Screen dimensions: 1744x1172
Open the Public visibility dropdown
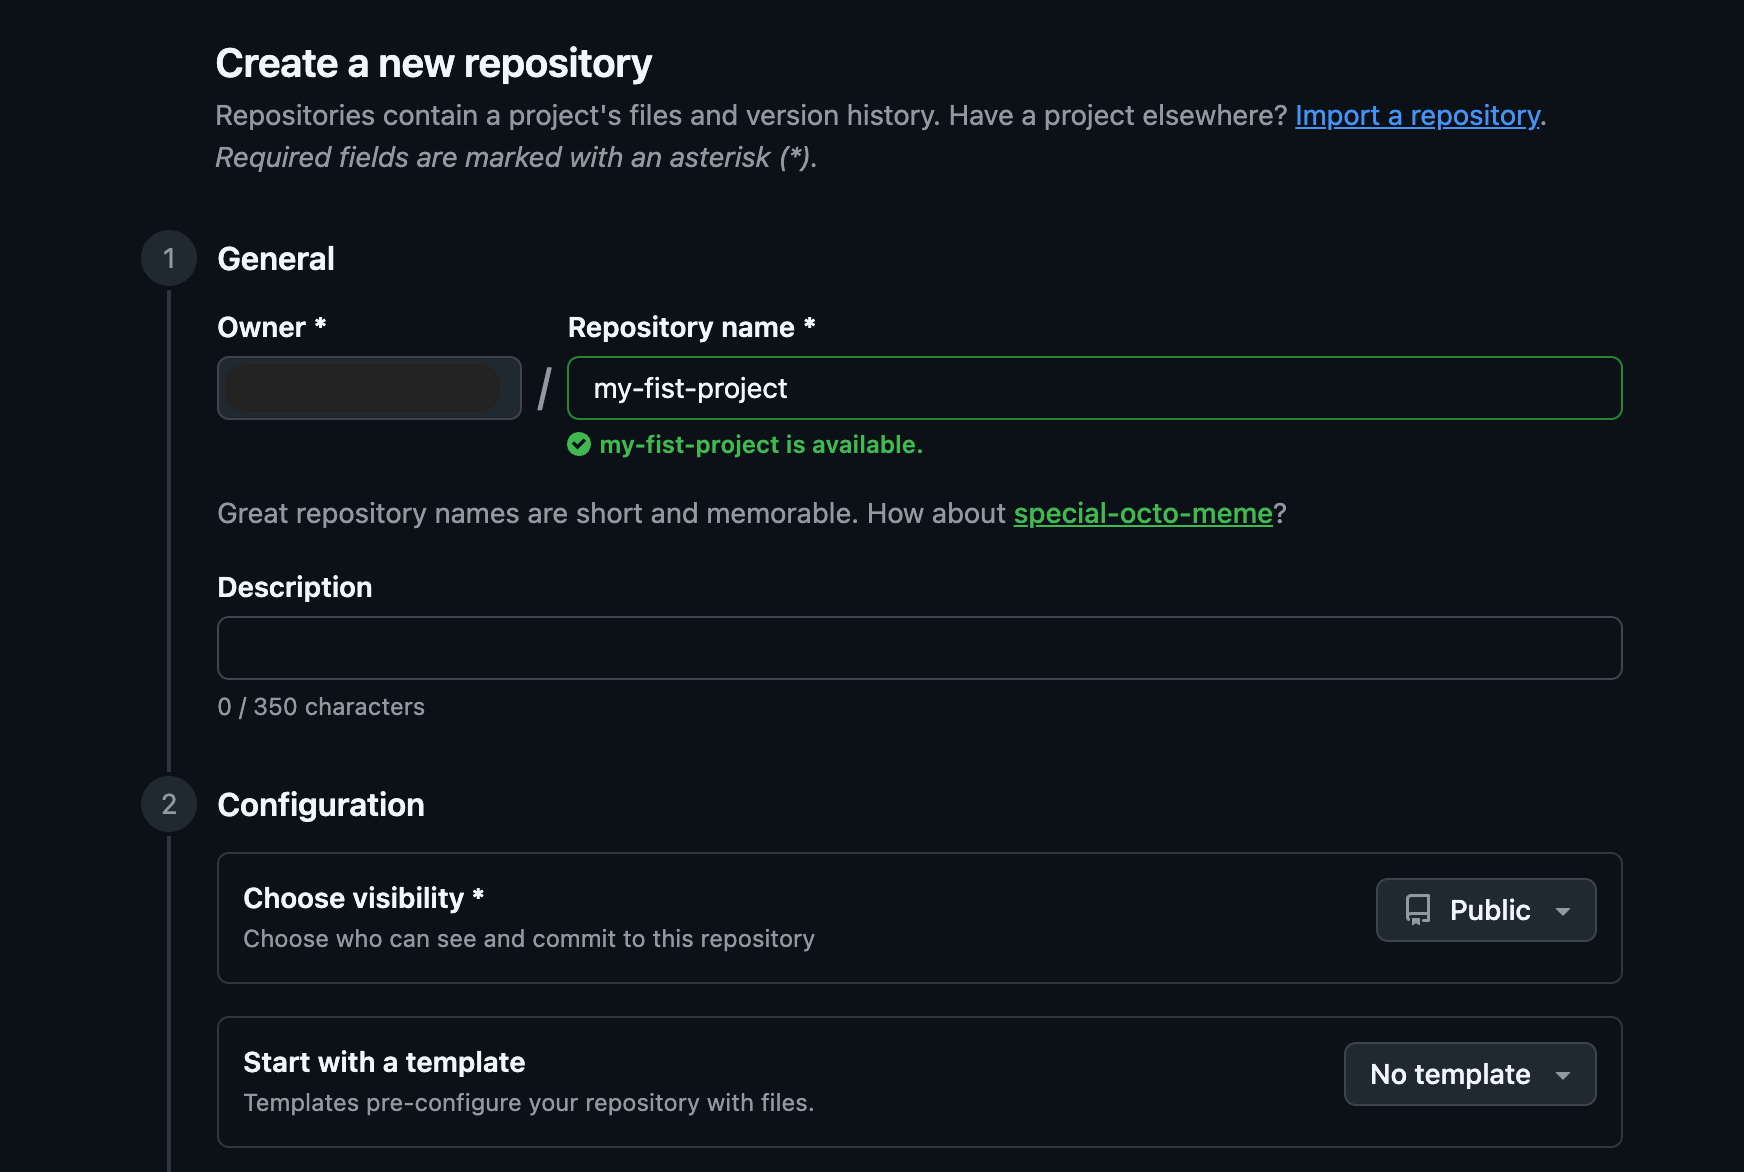click(x=1486, y=910)
